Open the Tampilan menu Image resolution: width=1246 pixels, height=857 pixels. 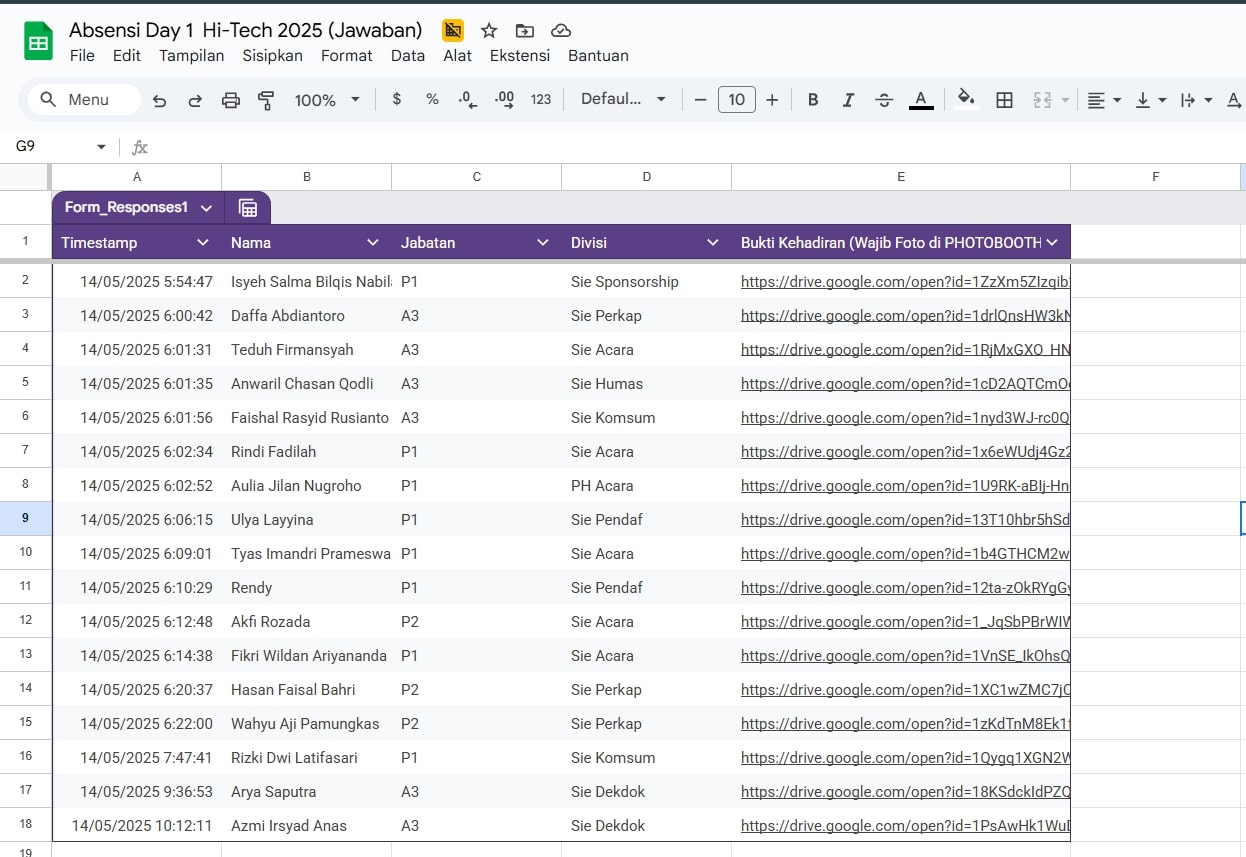click(192, 56)
